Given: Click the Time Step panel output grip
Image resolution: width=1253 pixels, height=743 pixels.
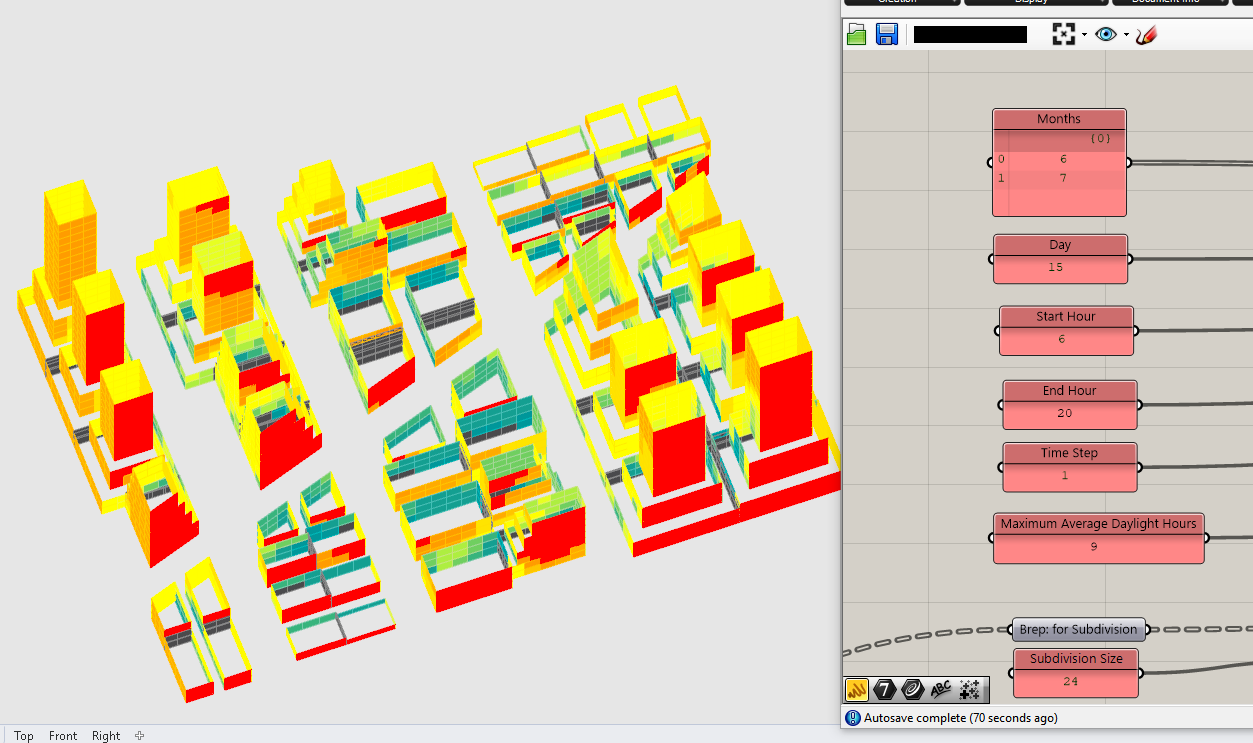Looking at the screenshot, I should point(1140,467).
